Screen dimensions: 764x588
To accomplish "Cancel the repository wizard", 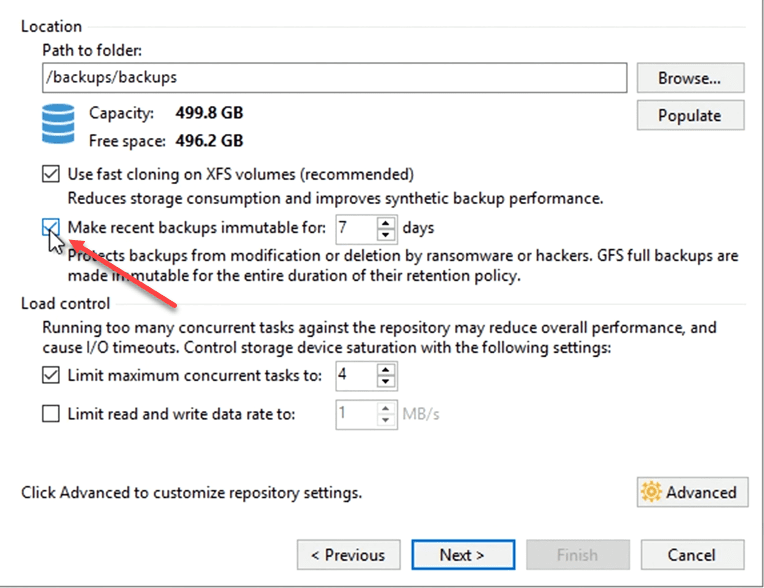I will (692, 555).
